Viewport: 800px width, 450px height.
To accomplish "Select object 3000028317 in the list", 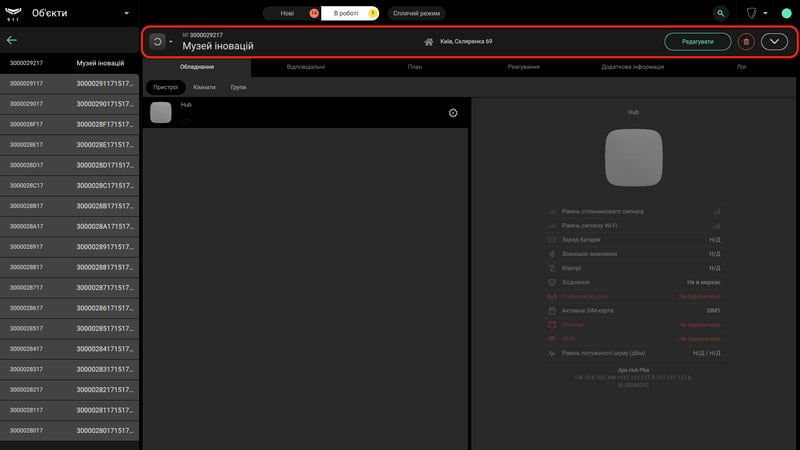I will click(69, 369).
